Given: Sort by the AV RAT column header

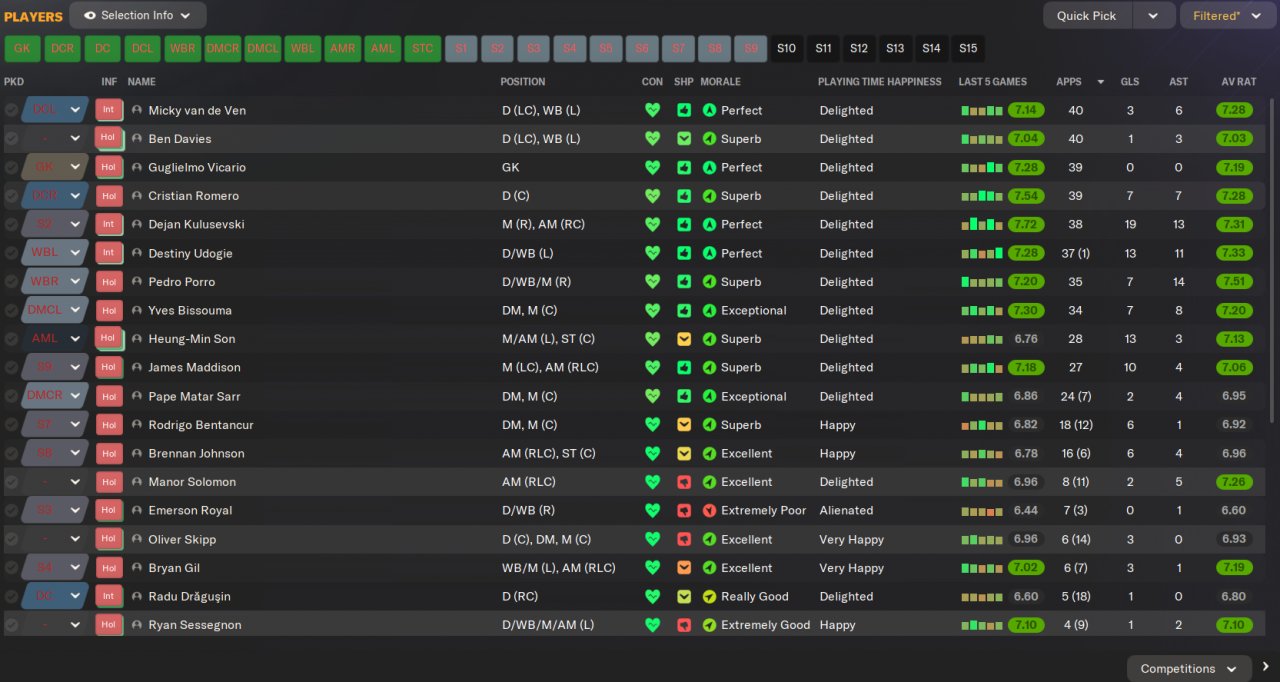Looking at the screenshot, I should point(1238,82).
